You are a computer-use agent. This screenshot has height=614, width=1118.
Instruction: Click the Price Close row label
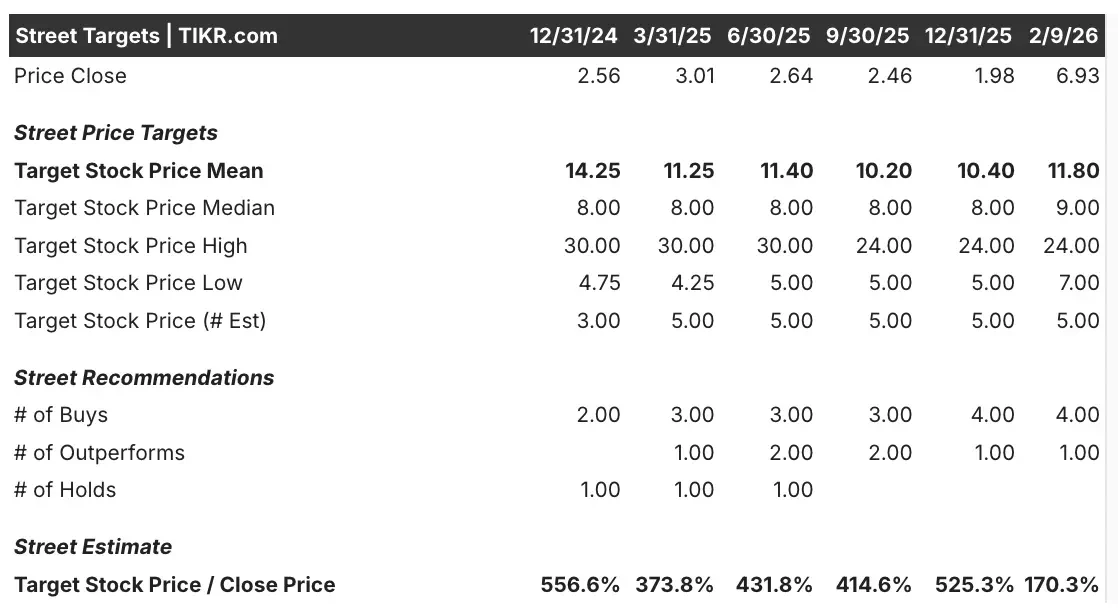click(x=71, y=76)
